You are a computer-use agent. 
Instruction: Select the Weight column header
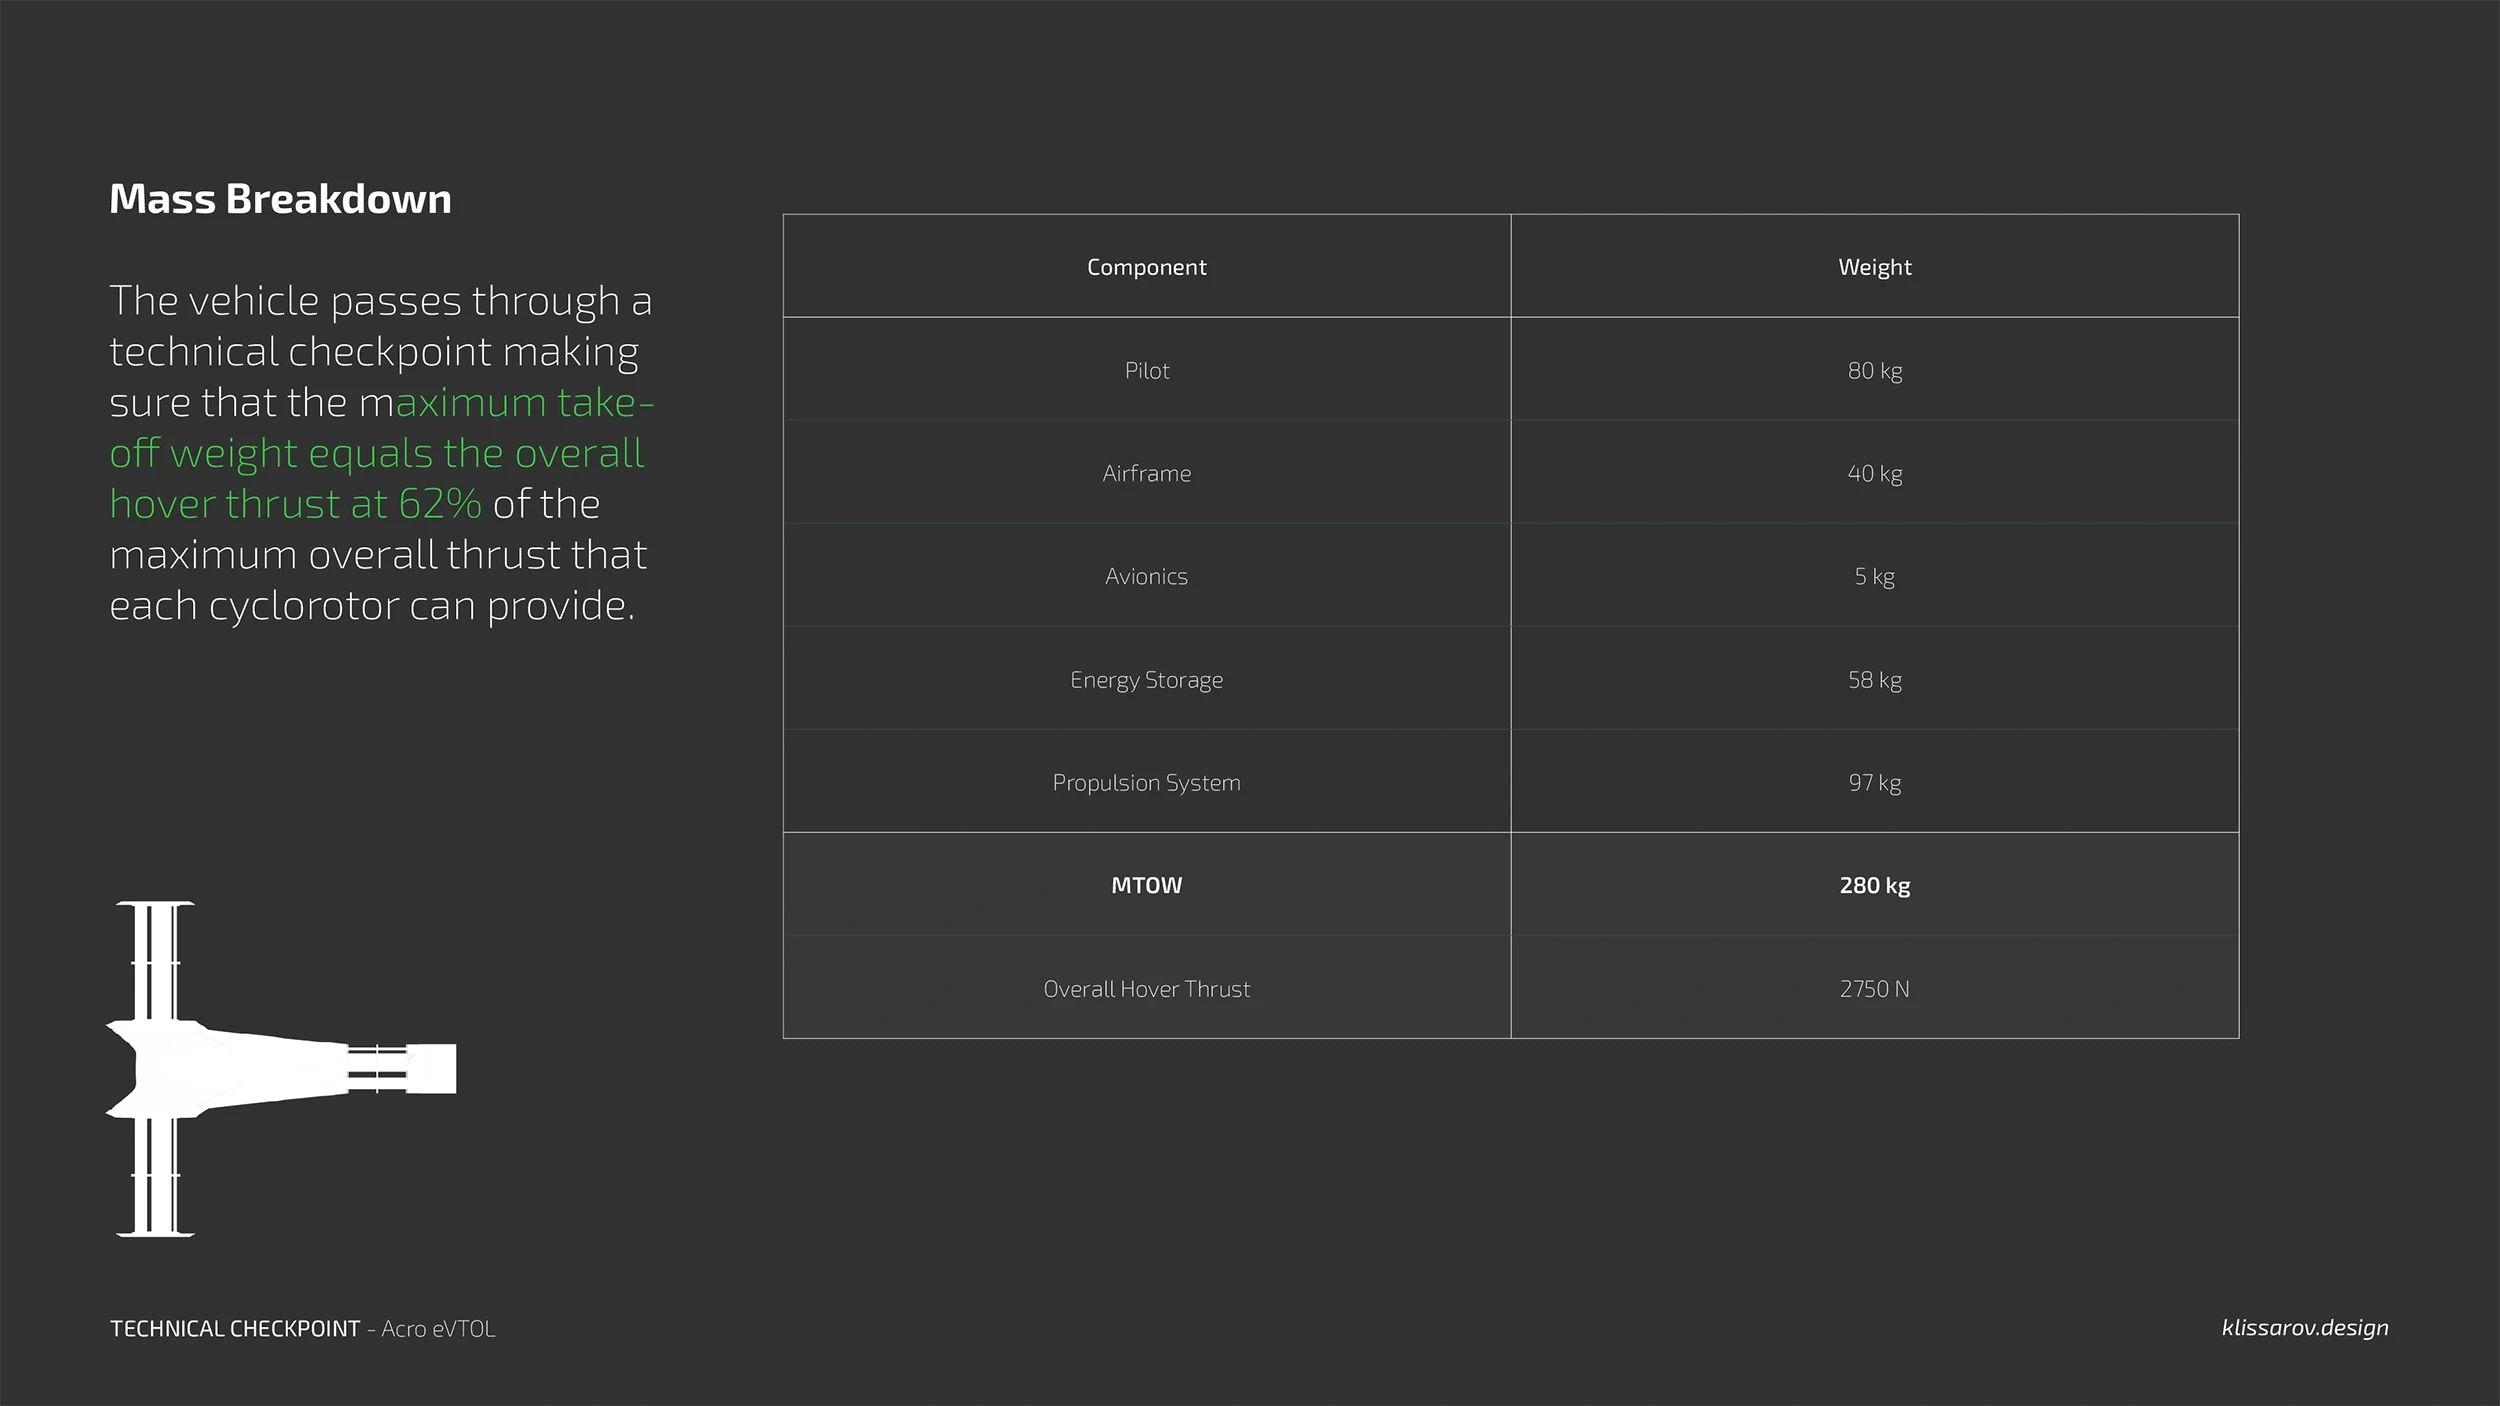(1874, 267)
